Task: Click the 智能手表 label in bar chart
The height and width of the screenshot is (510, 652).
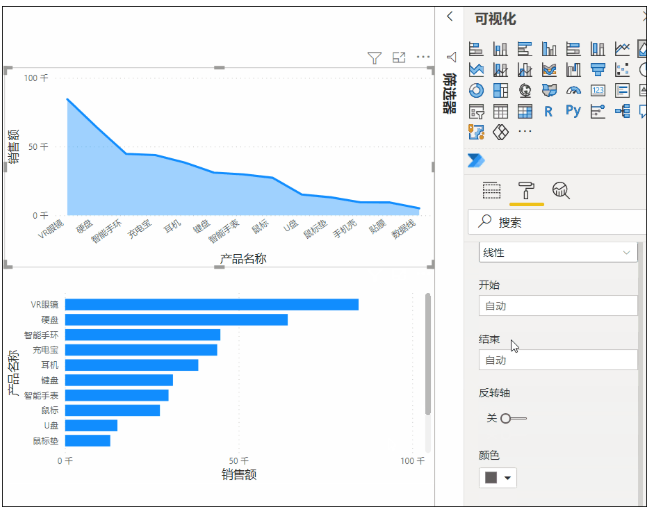Action: (41, 395)
